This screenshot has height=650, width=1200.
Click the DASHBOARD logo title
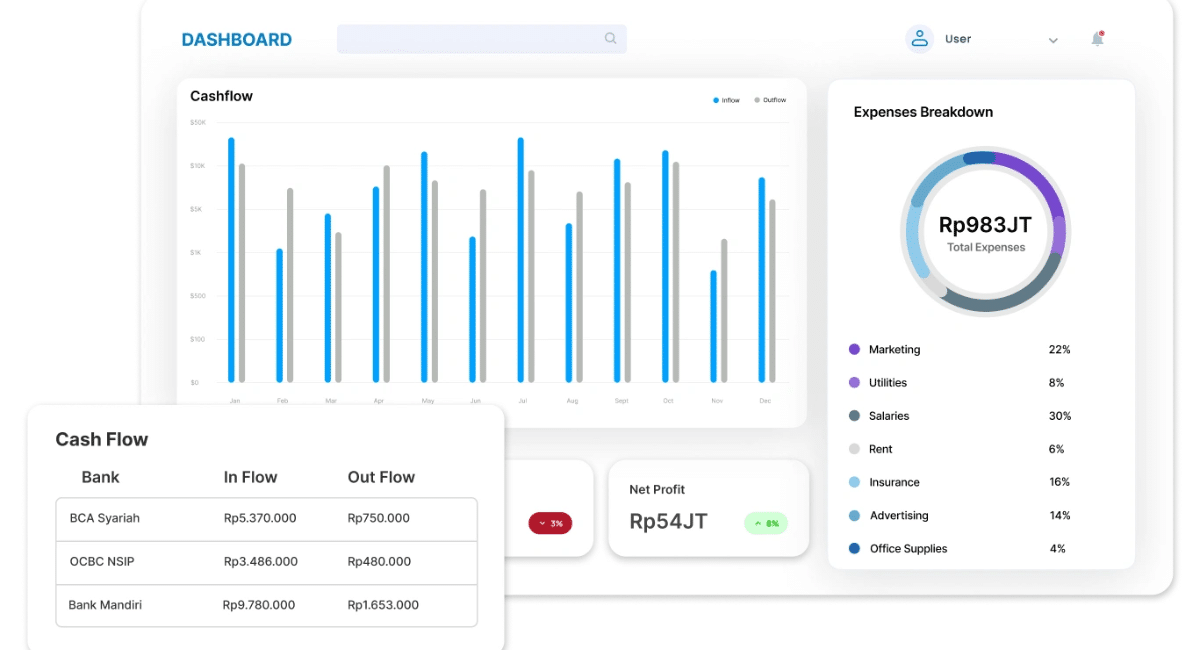click(237, 40)
